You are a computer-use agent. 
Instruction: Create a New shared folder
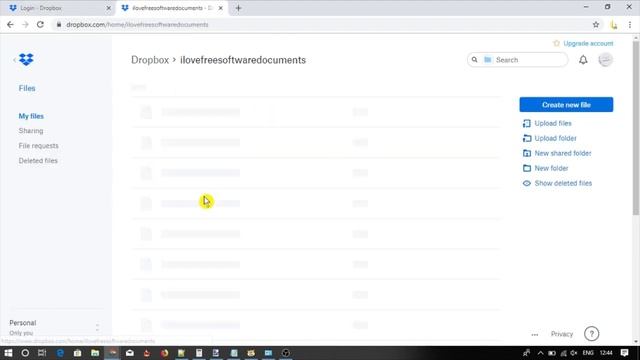[x=563, y=153]
